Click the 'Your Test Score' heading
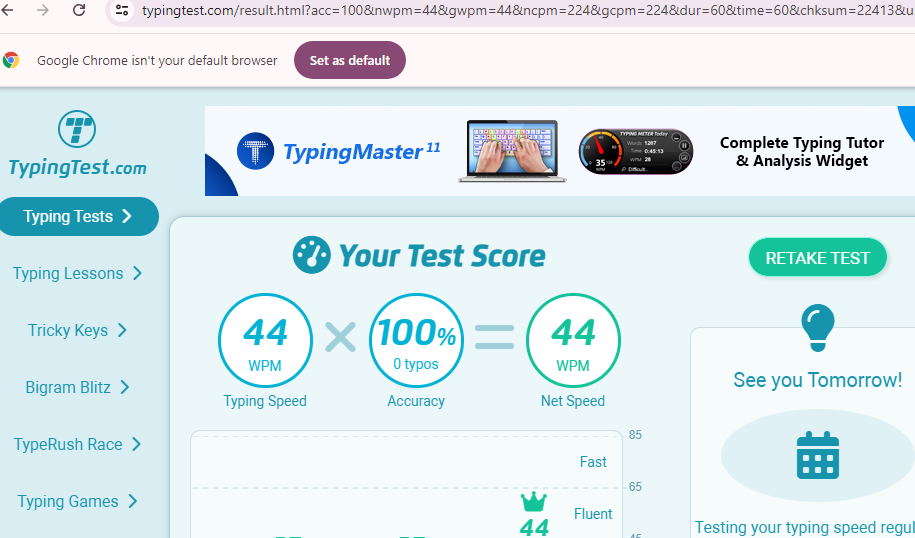 pos(442,256)
